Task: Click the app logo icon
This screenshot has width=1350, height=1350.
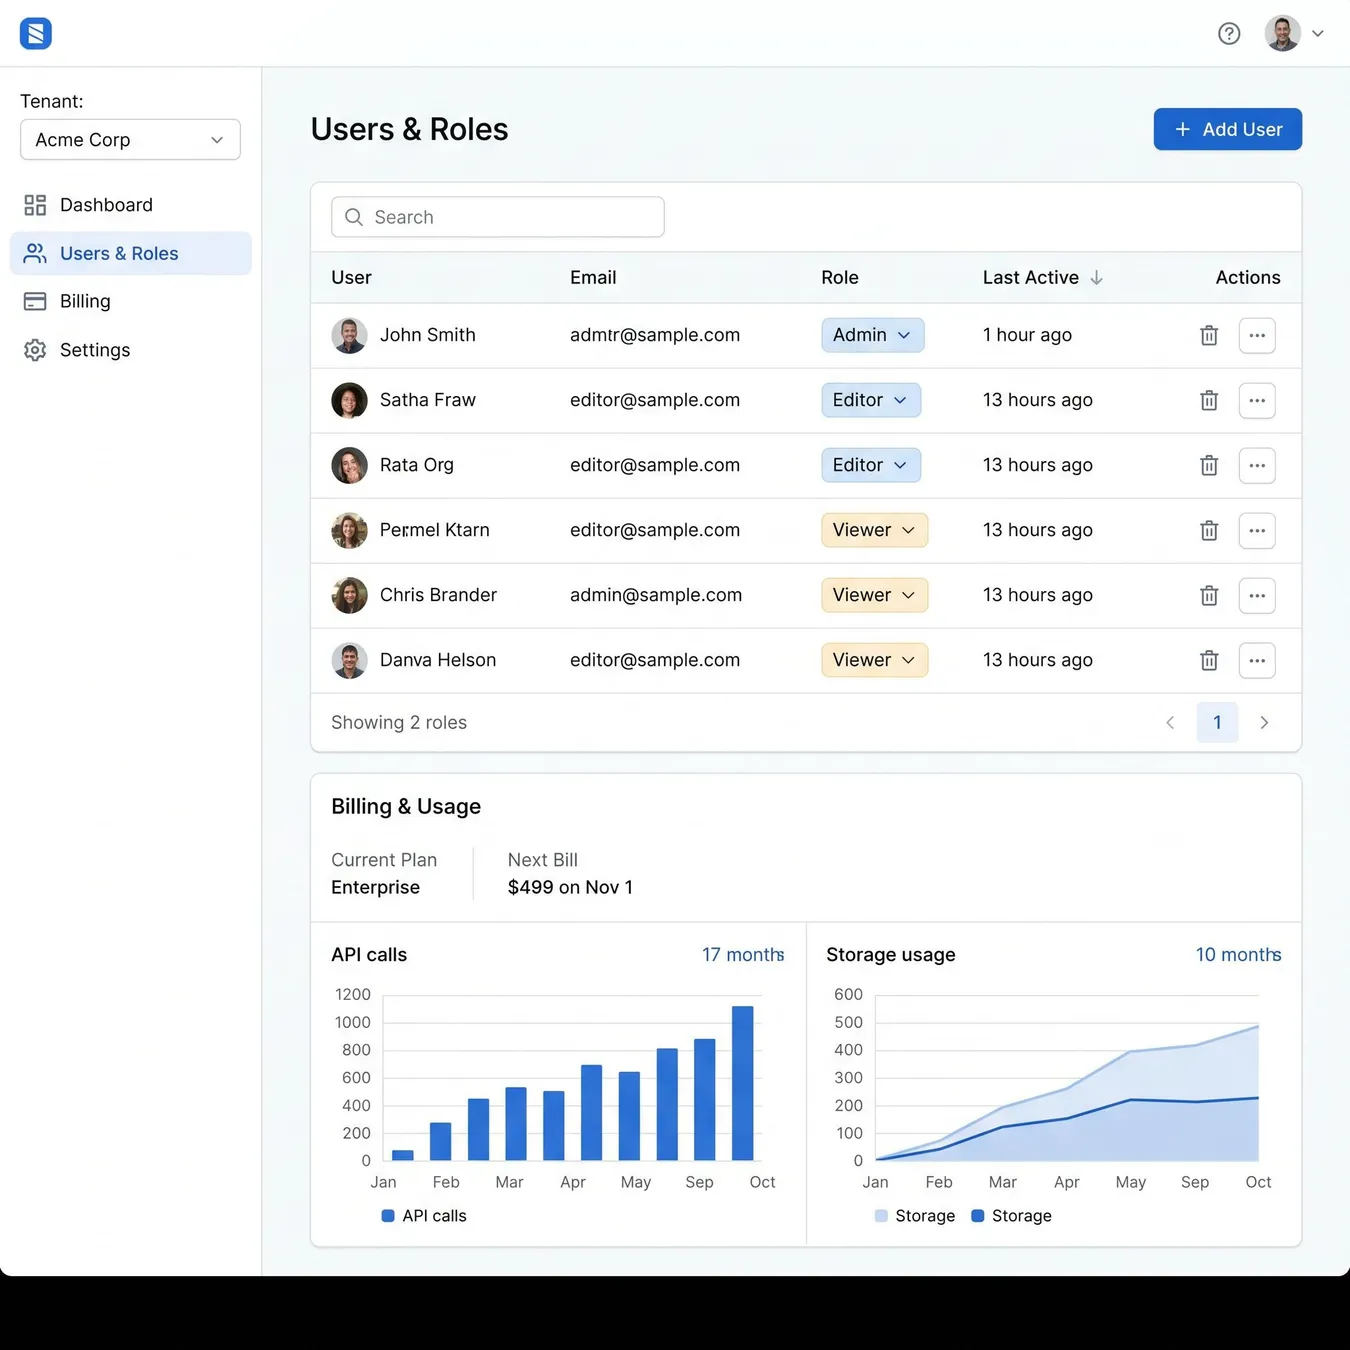Action: [36, 34]
